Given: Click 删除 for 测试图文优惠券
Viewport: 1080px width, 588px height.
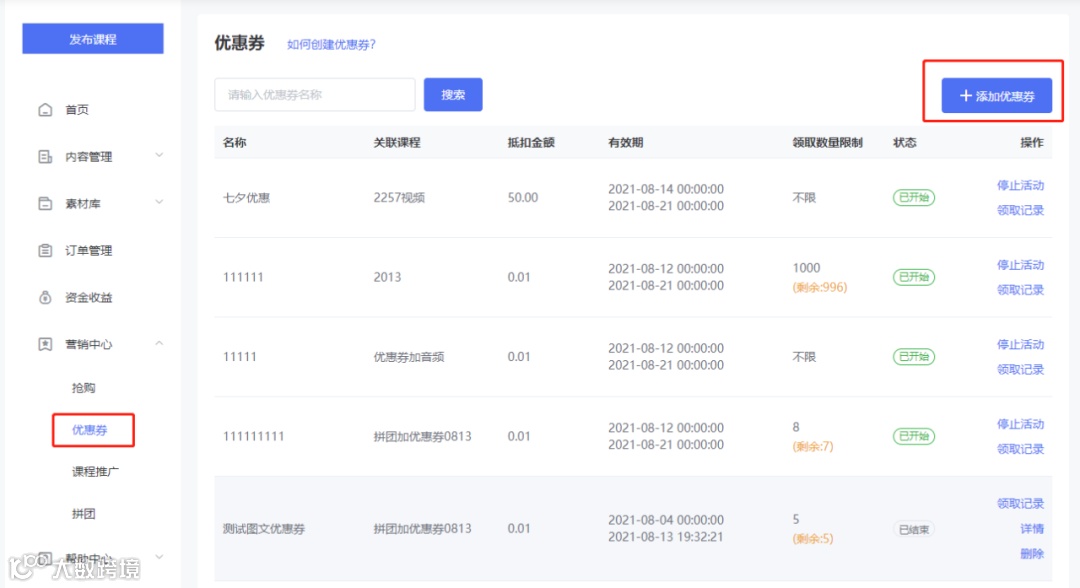Looking at the screenshot, I should [x=1032, y=554].
